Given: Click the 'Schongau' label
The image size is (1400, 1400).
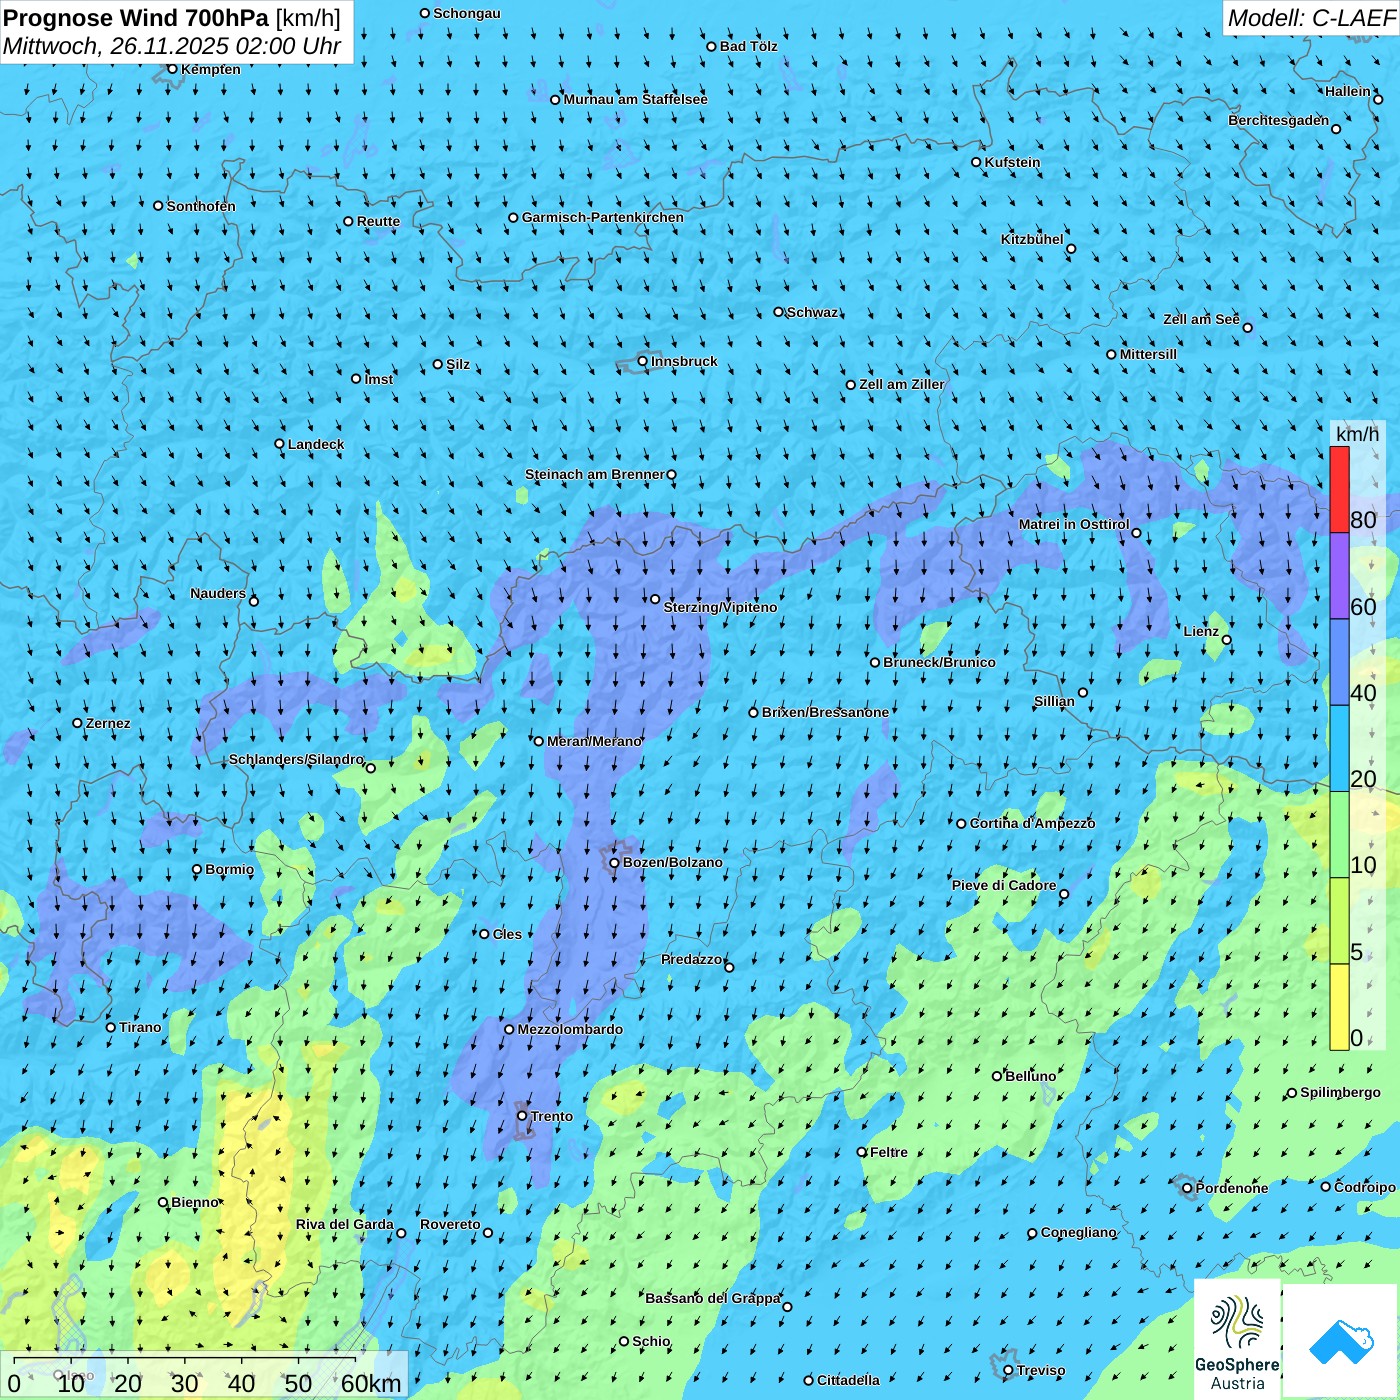Looking at the screenshot, I should click(x=467, y=13).
